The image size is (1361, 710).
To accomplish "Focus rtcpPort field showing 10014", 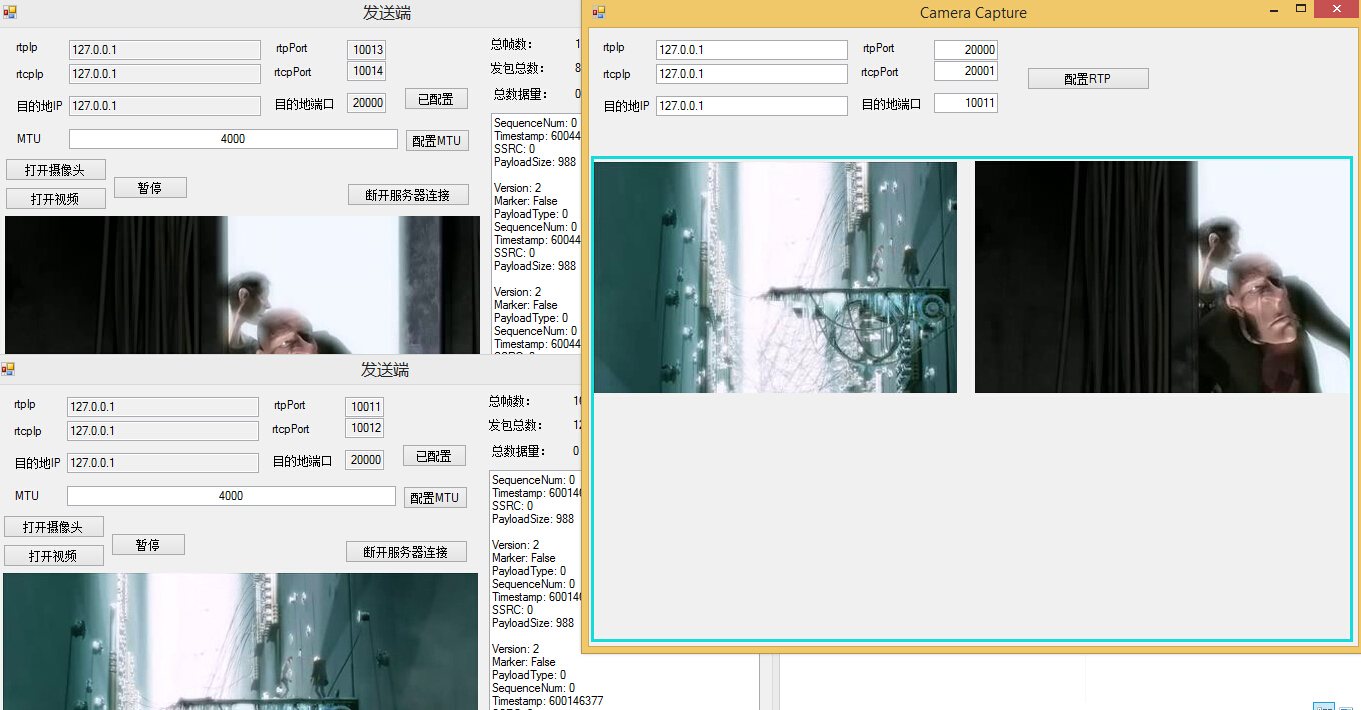I will (x=367, y=71).
